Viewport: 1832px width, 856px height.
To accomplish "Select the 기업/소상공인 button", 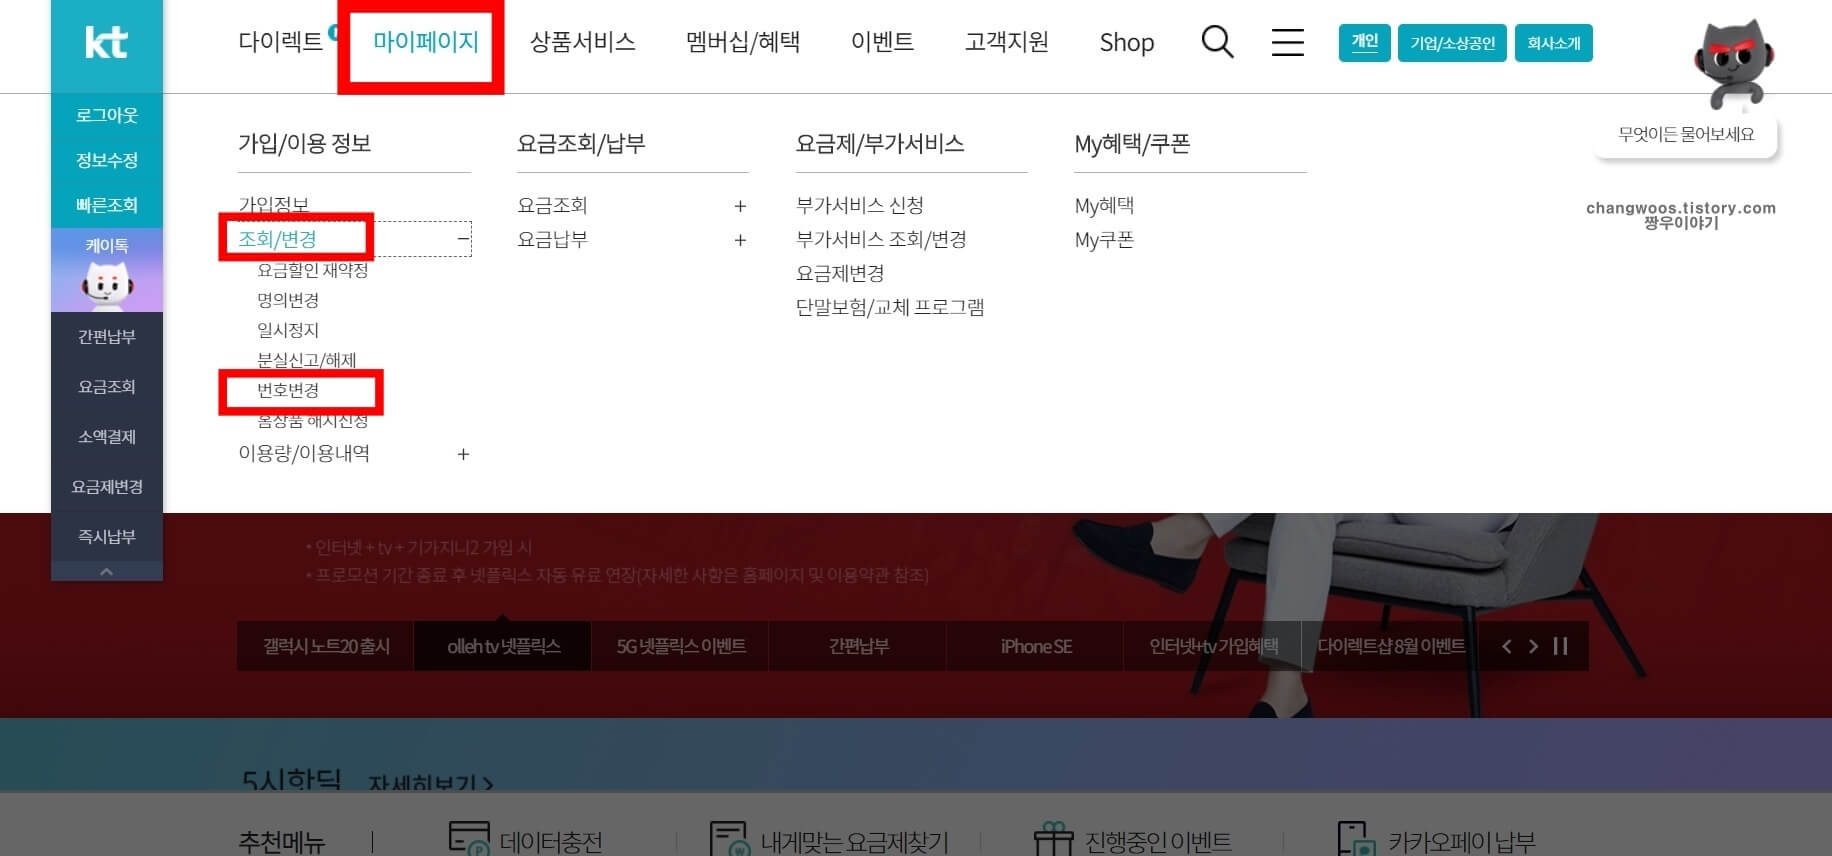I will click(x=1452, y=43).
